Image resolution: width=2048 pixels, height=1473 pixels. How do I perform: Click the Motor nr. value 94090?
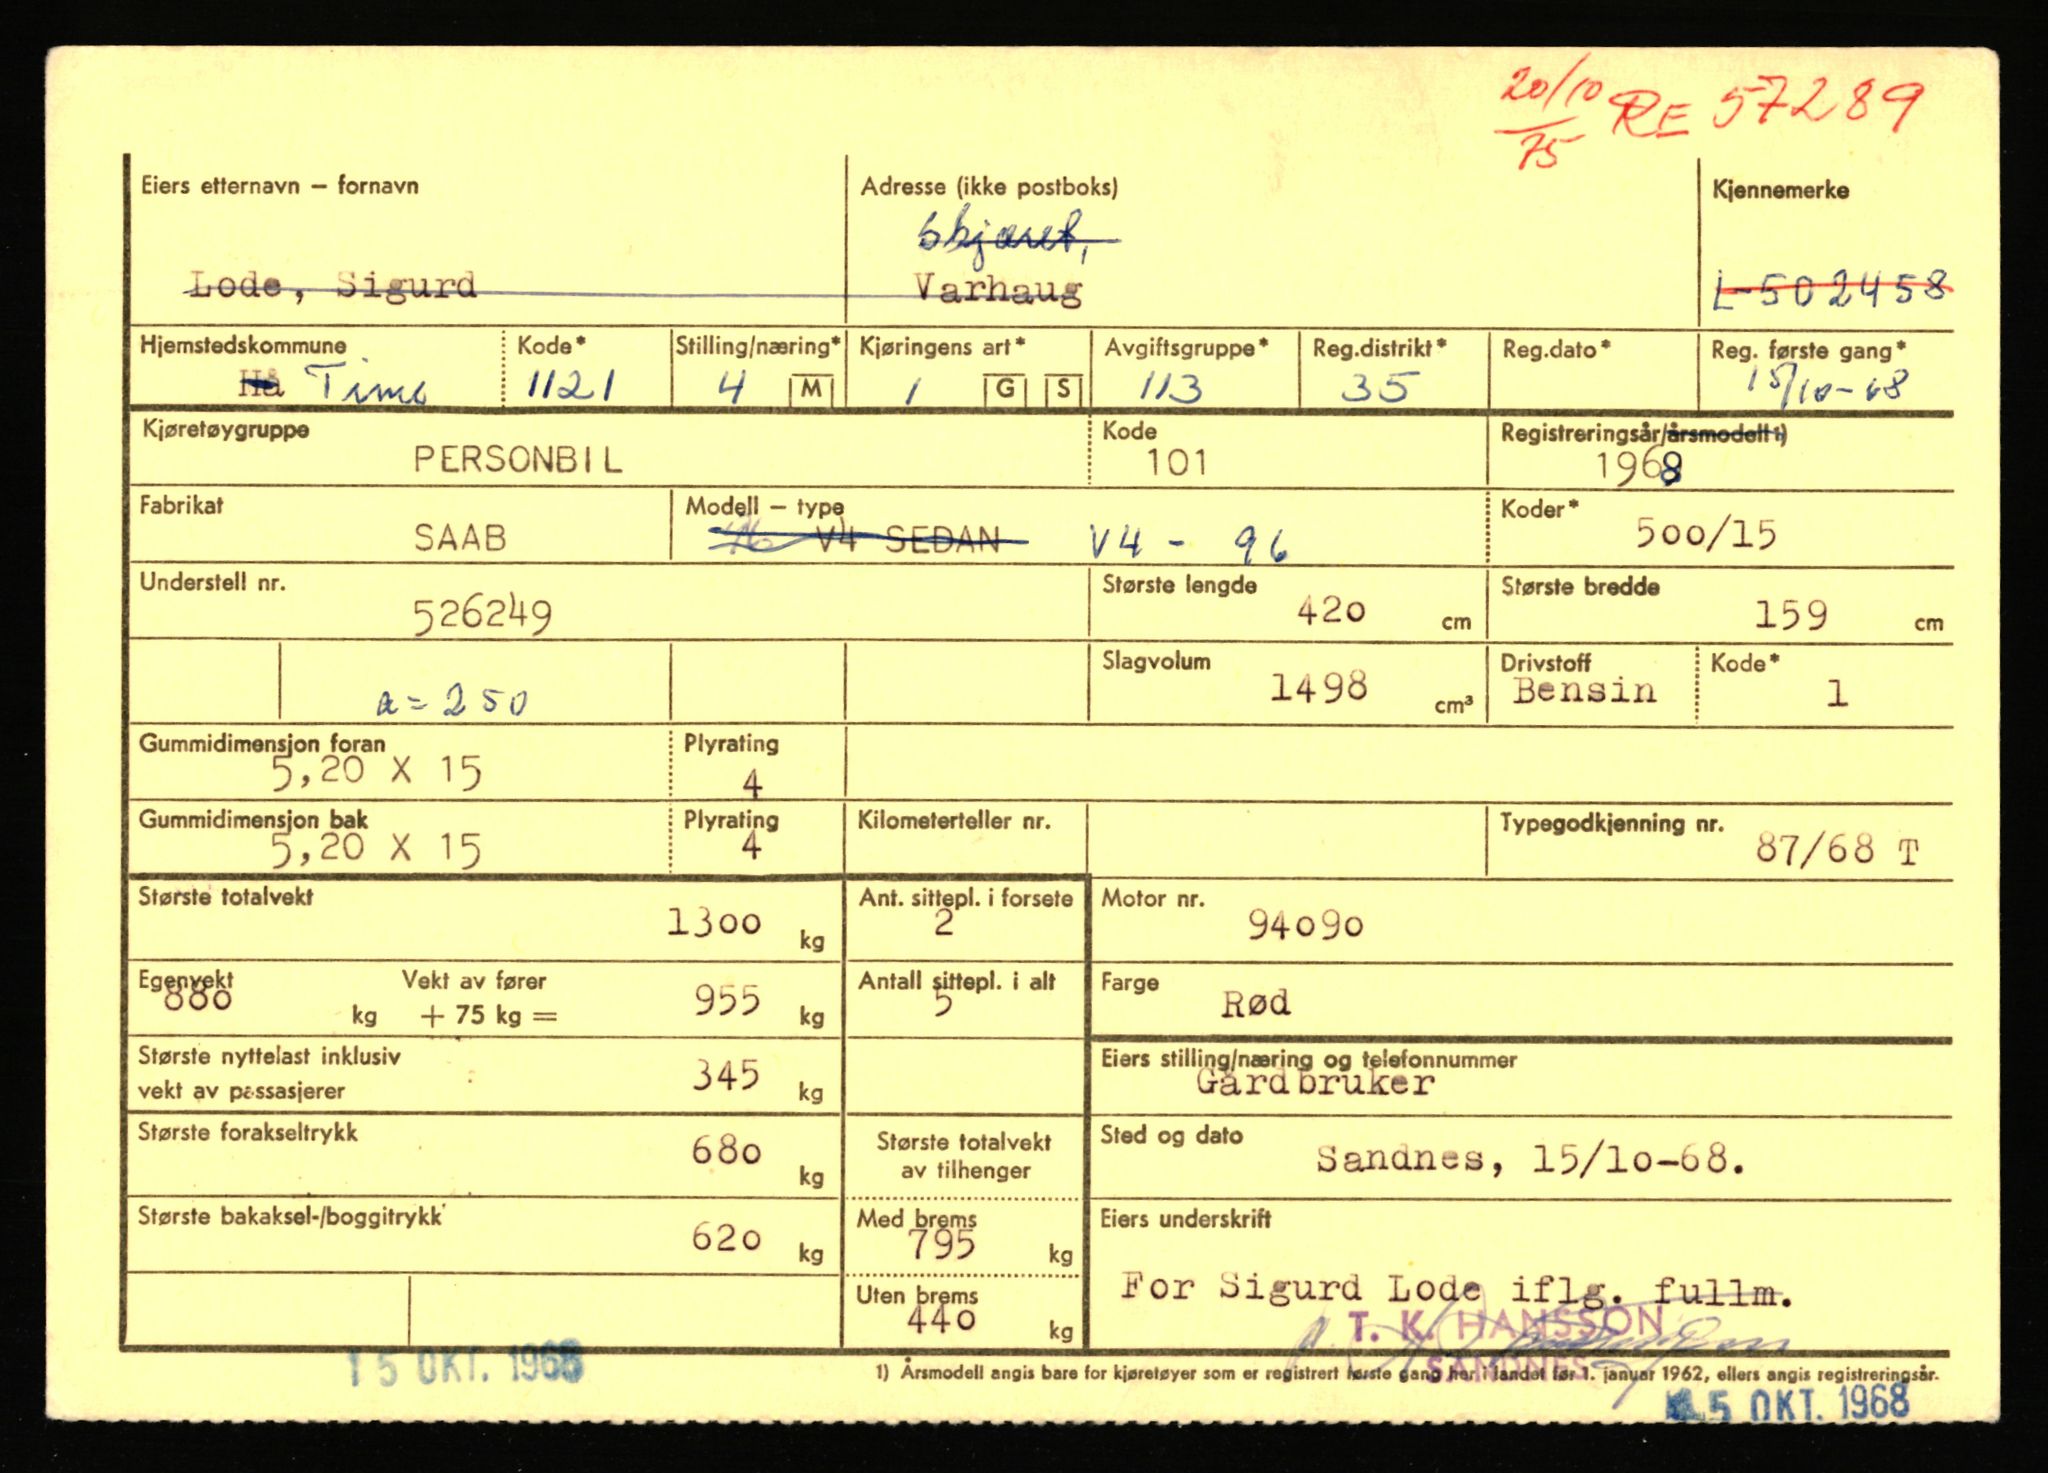coord(1305,926)
